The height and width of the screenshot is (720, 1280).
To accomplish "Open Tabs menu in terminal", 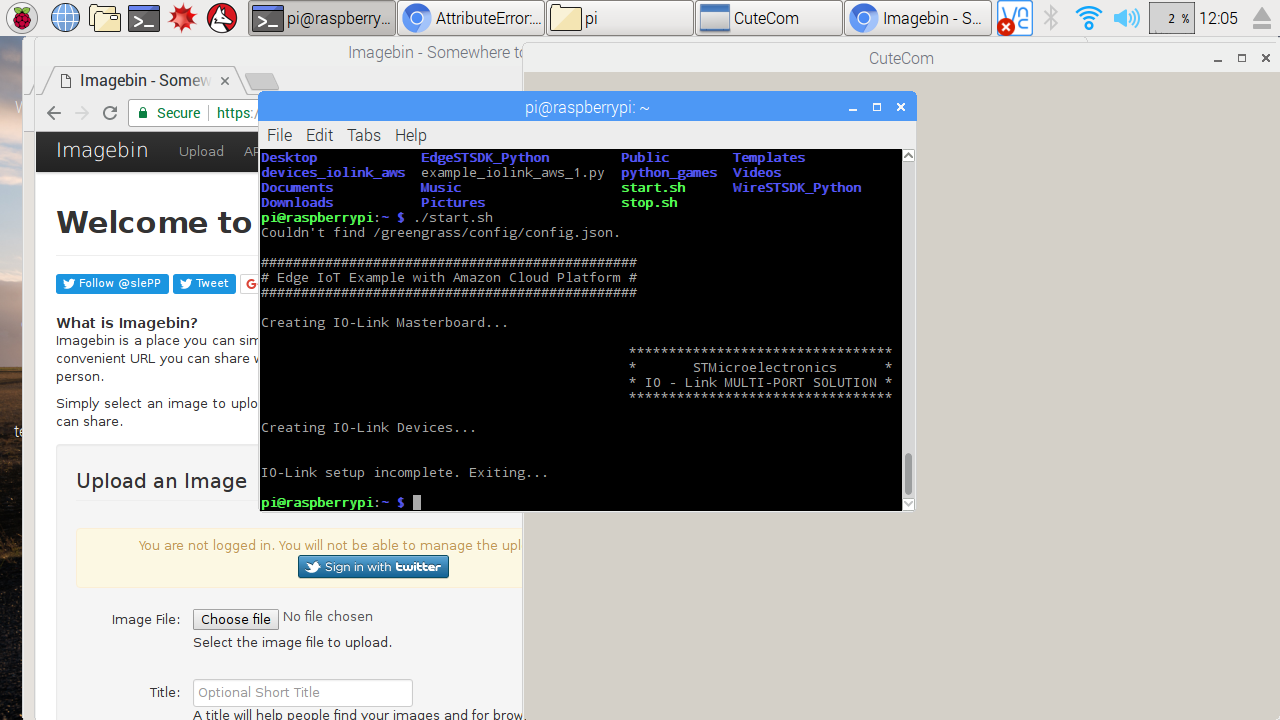I will point(364,135).
